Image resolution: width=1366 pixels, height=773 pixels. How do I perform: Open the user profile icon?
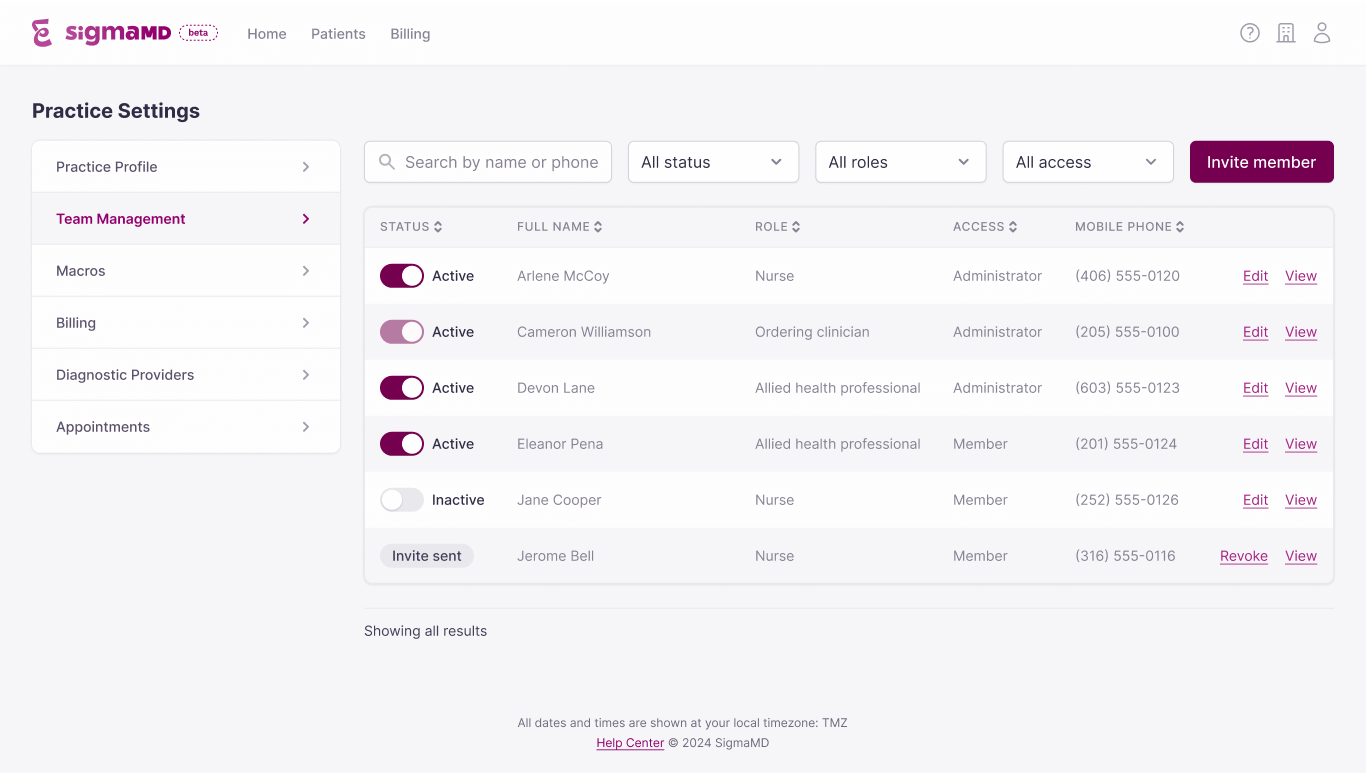pos(1322,32)
